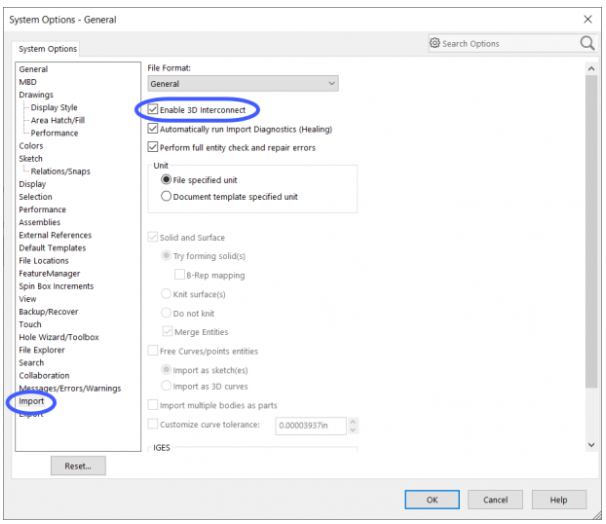Select Knit surface(s) option

tap(166, 294)
